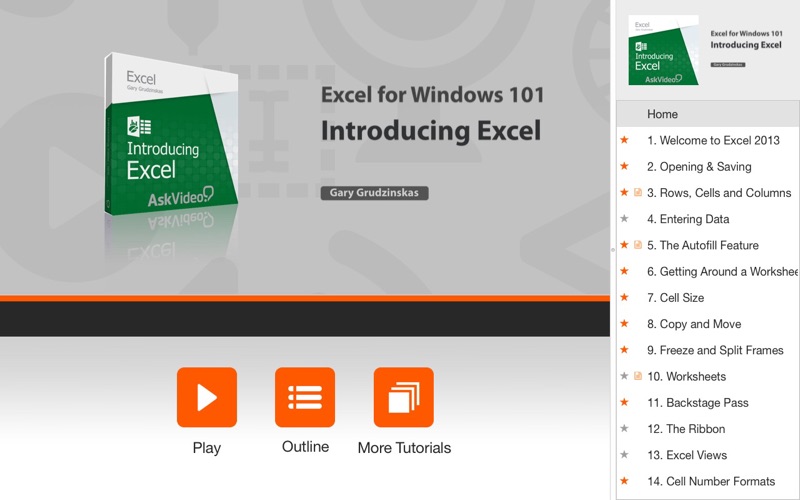This screenshot has width=800, height=500.
Task: Click the Gary Grudzinskas author badge in main area
Action: click(x=374, y=193)
